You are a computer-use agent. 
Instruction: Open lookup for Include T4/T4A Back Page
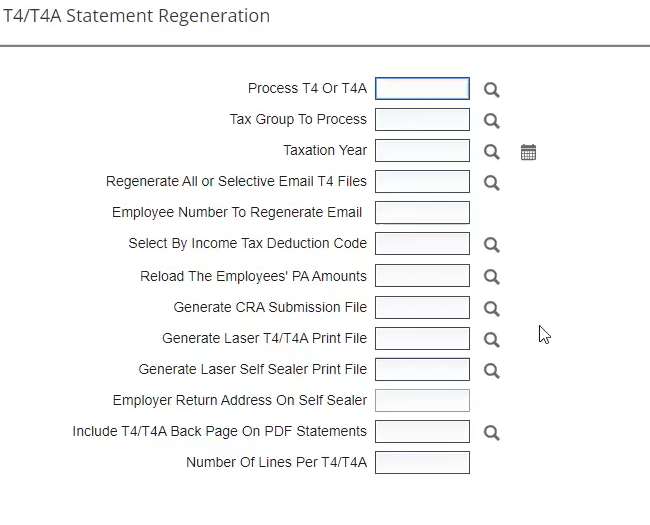[x=491, y=433]
